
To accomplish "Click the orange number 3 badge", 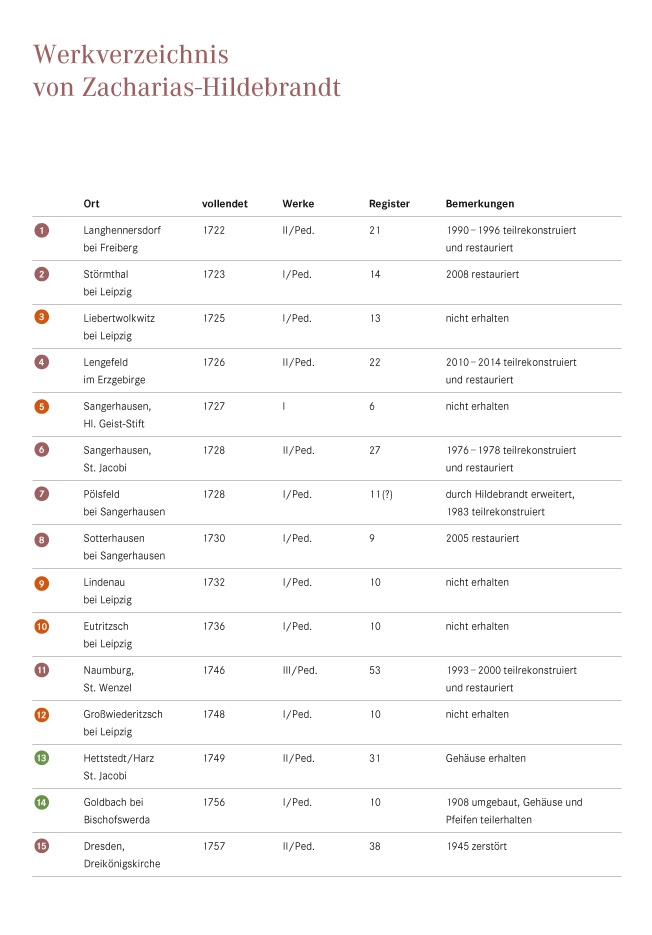I will click(x=42, y=318).
